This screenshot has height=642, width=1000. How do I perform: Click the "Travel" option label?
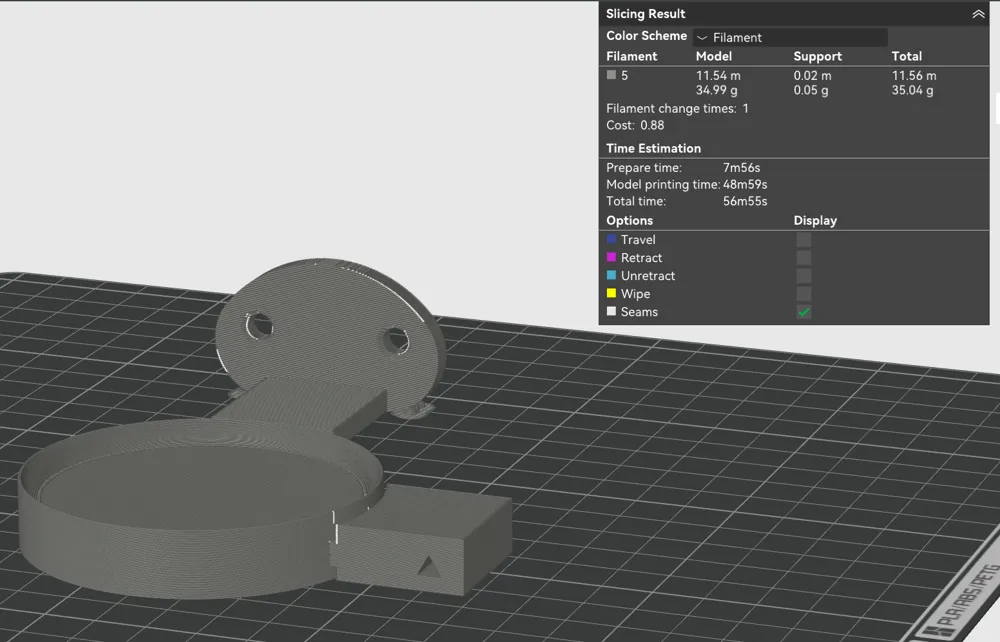point(638,240)
